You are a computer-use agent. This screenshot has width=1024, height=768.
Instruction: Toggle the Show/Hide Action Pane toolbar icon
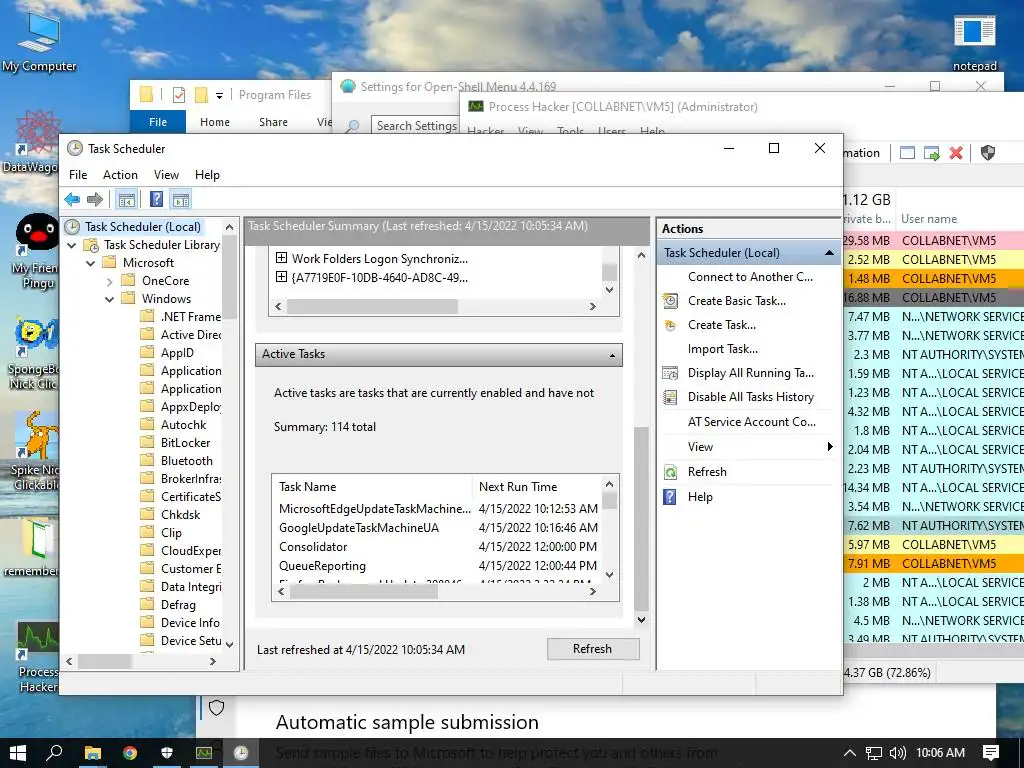point(181,199)
